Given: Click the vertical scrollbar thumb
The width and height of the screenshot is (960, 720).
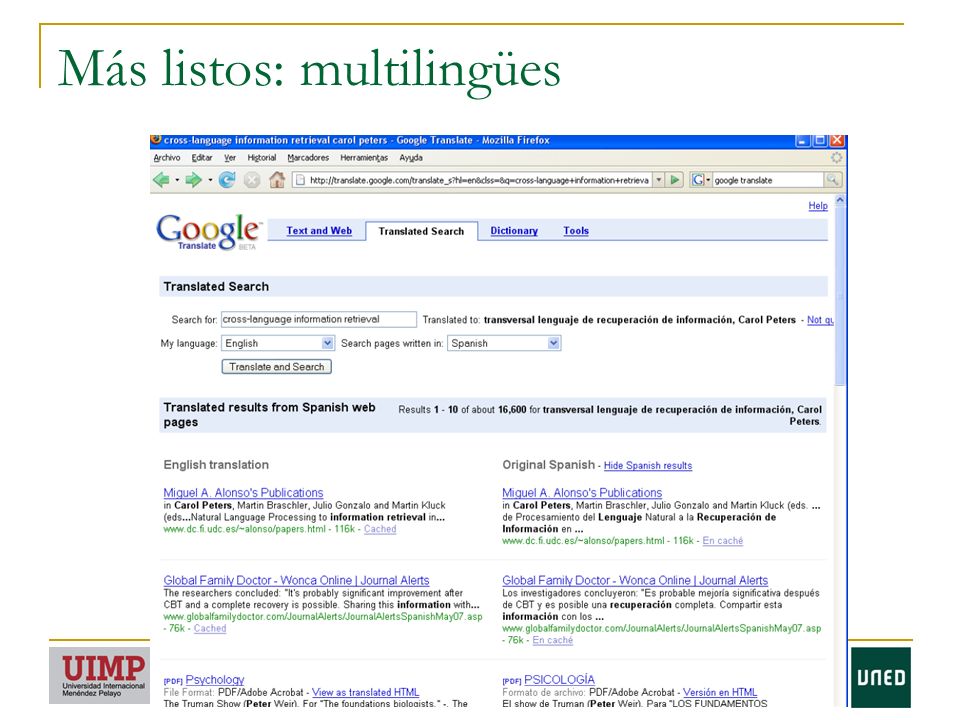Looking at the screenshot, I should click(x=840, y=296).
